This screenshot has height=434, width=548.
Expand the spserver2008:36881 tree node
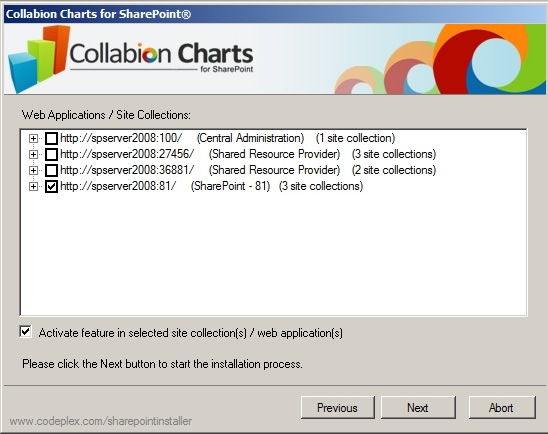tap(33, 170)
